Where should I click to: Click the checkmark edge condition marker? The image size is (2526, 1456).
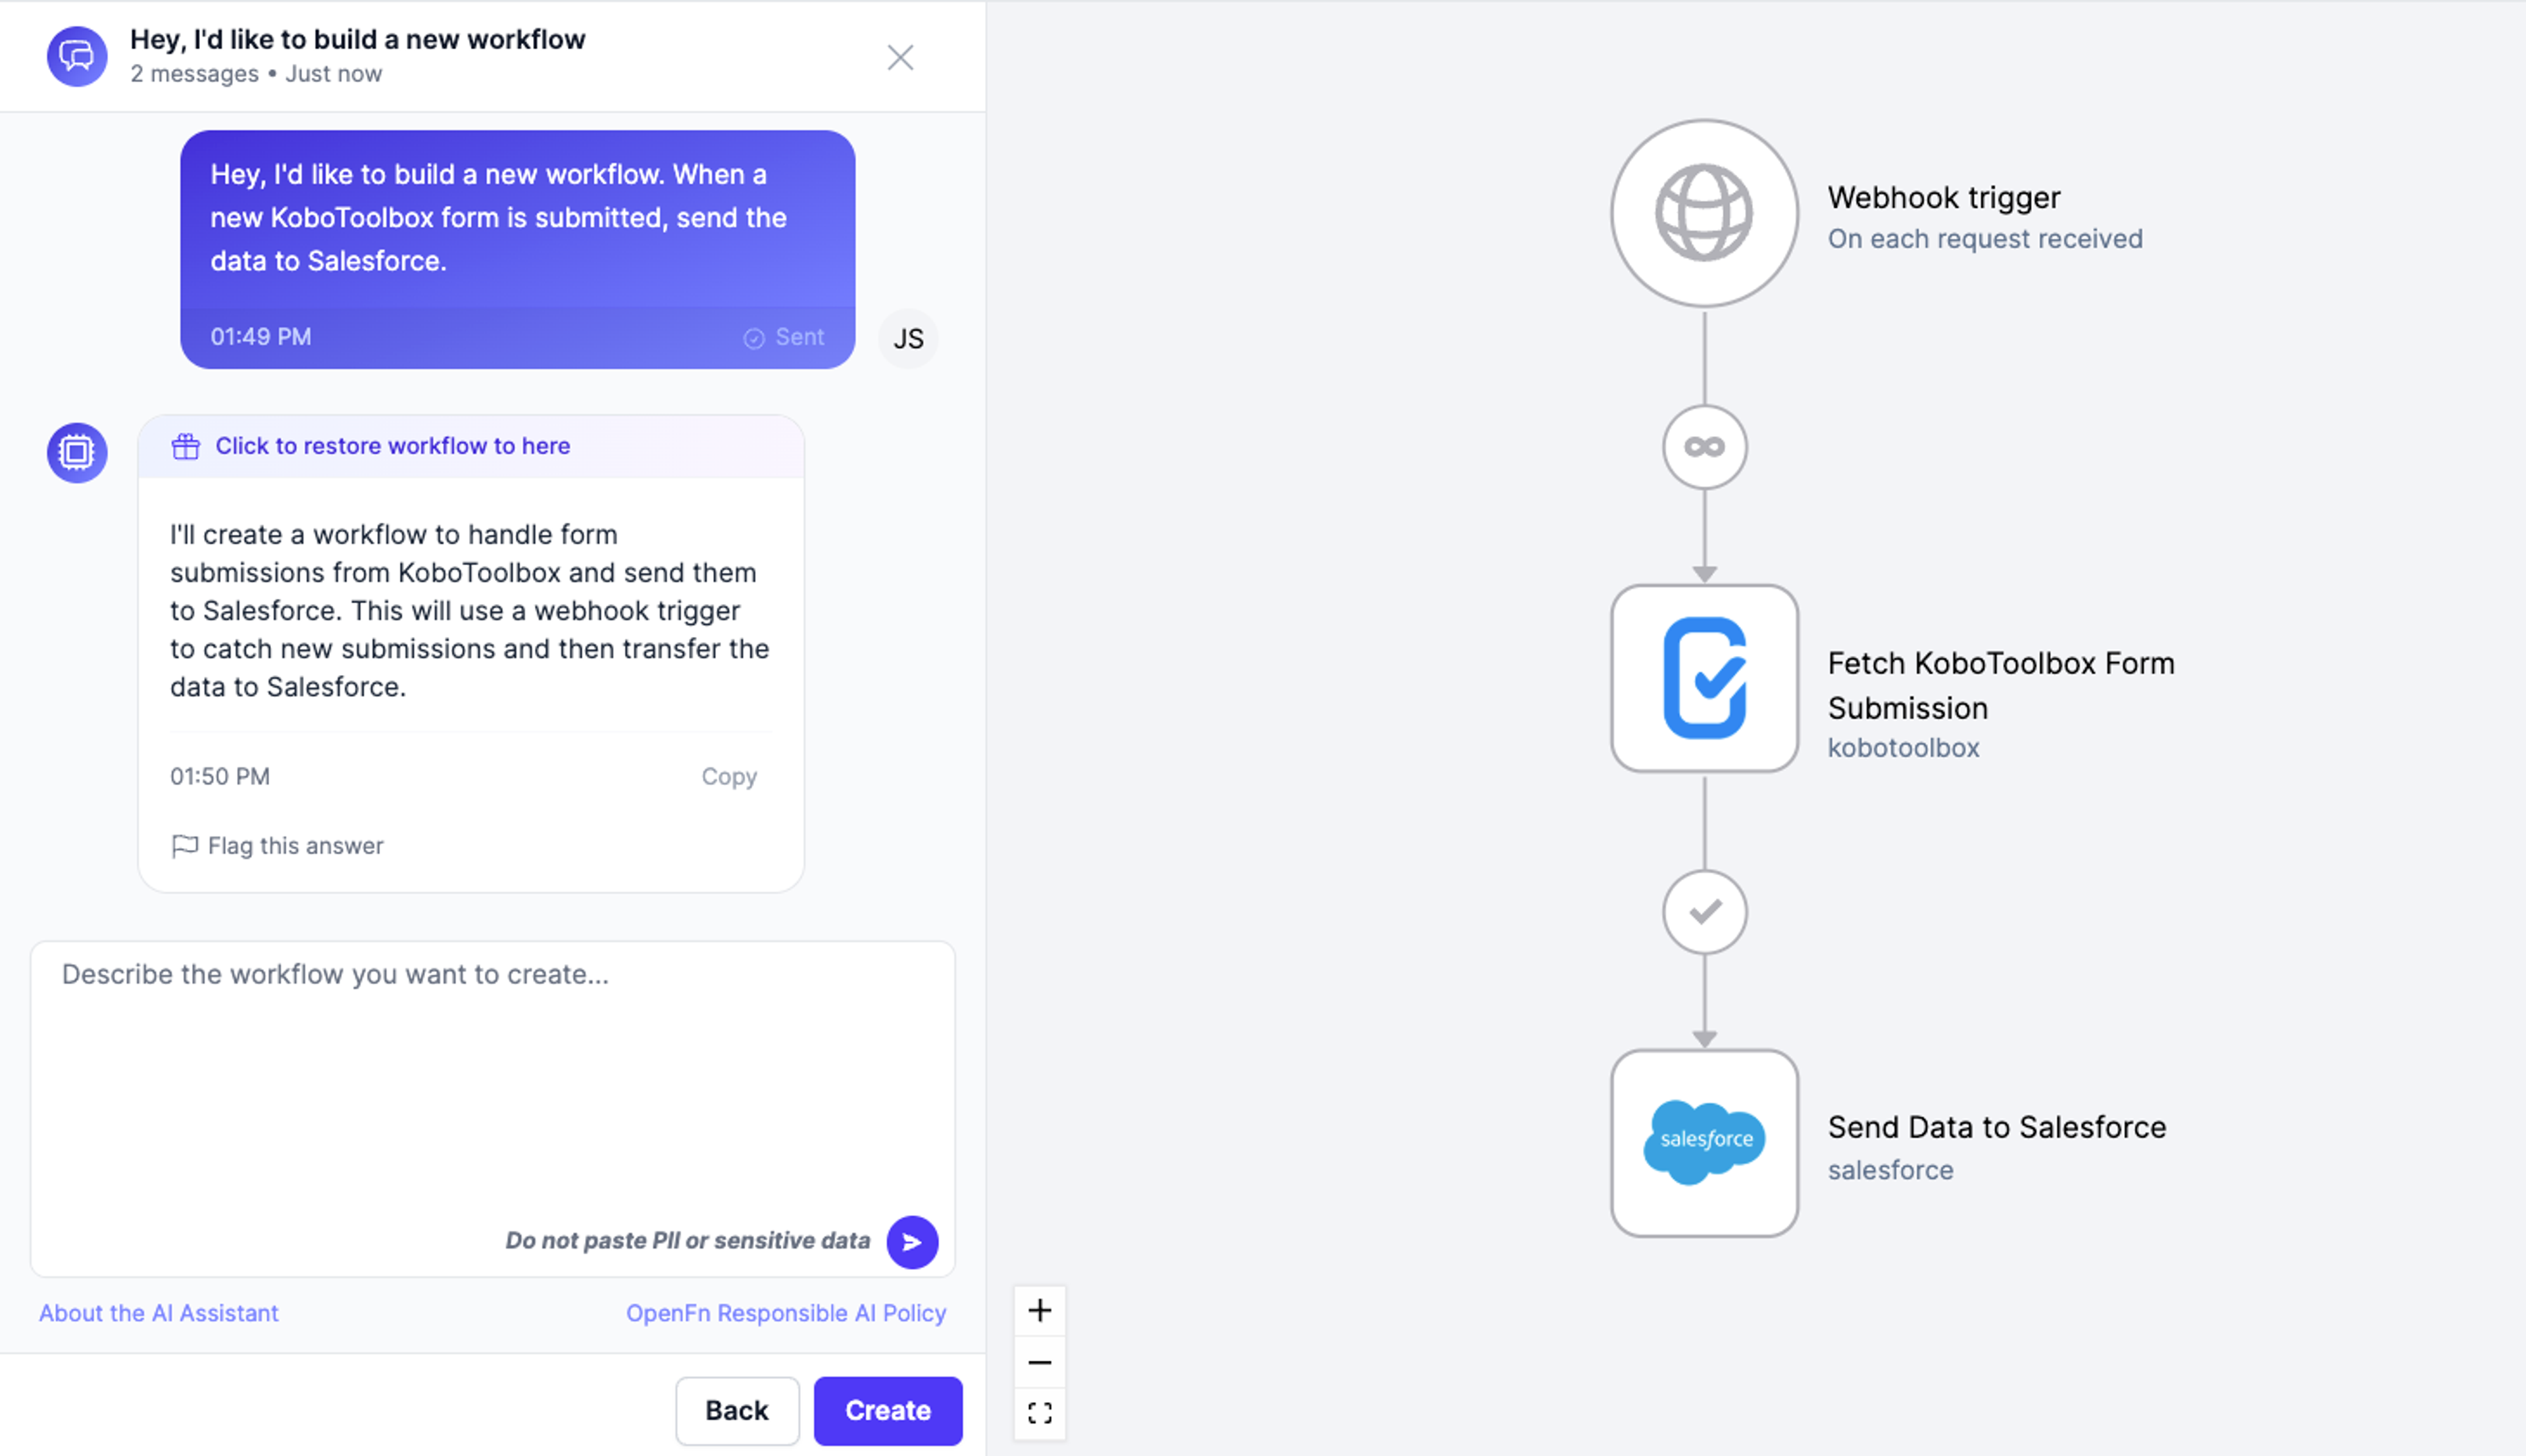pos(1704,912)
